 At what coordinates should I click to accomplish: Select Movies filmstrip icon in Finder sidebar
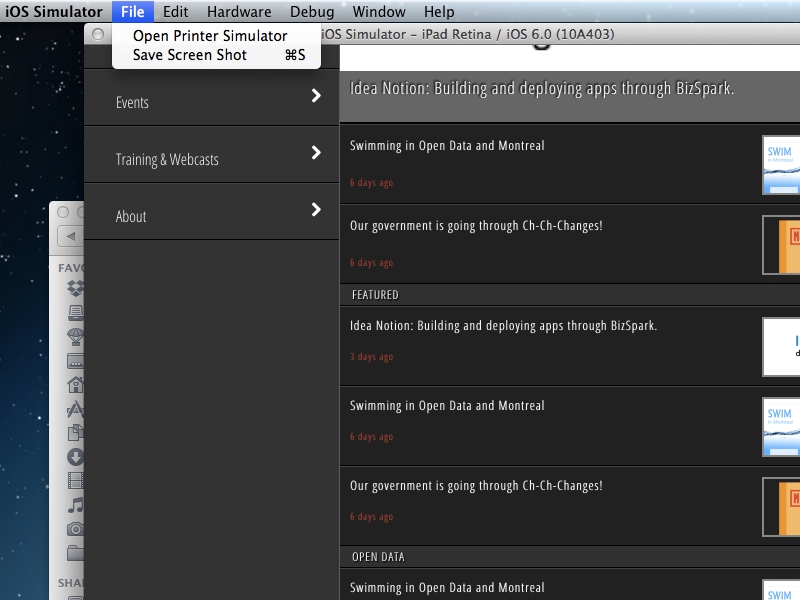76,481
